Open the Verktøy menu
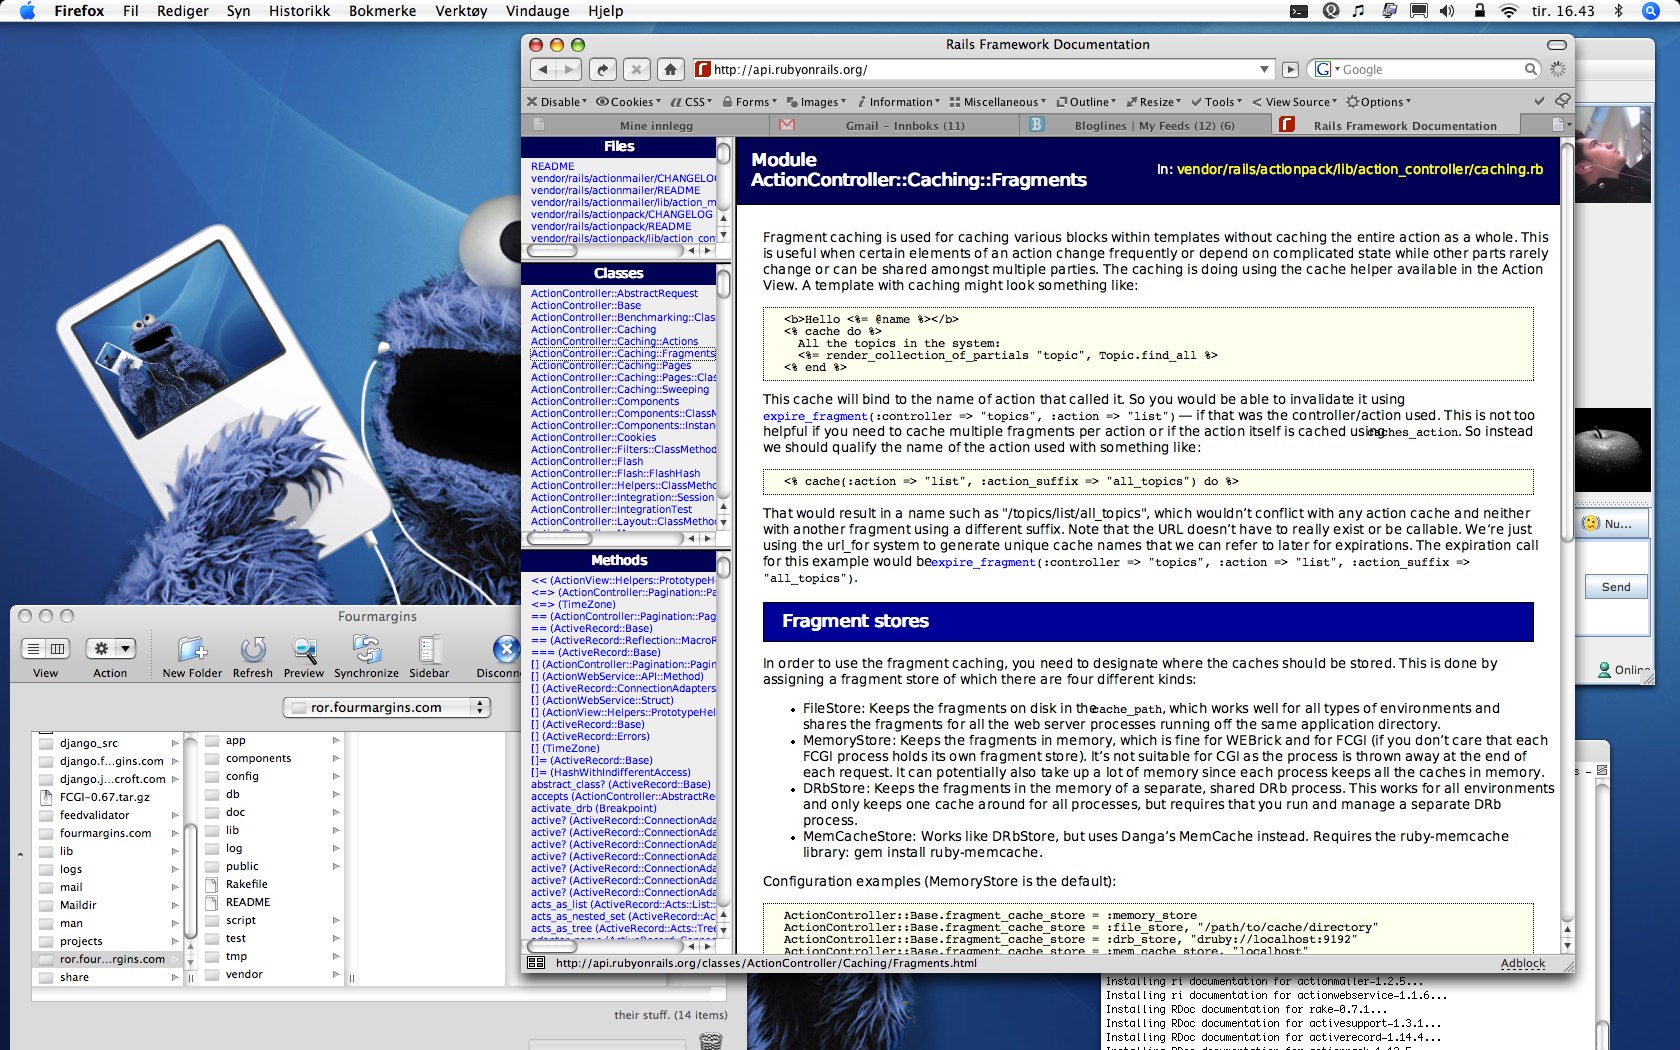The width and height of the screenshot is (1680, 1050). point(461,11)
